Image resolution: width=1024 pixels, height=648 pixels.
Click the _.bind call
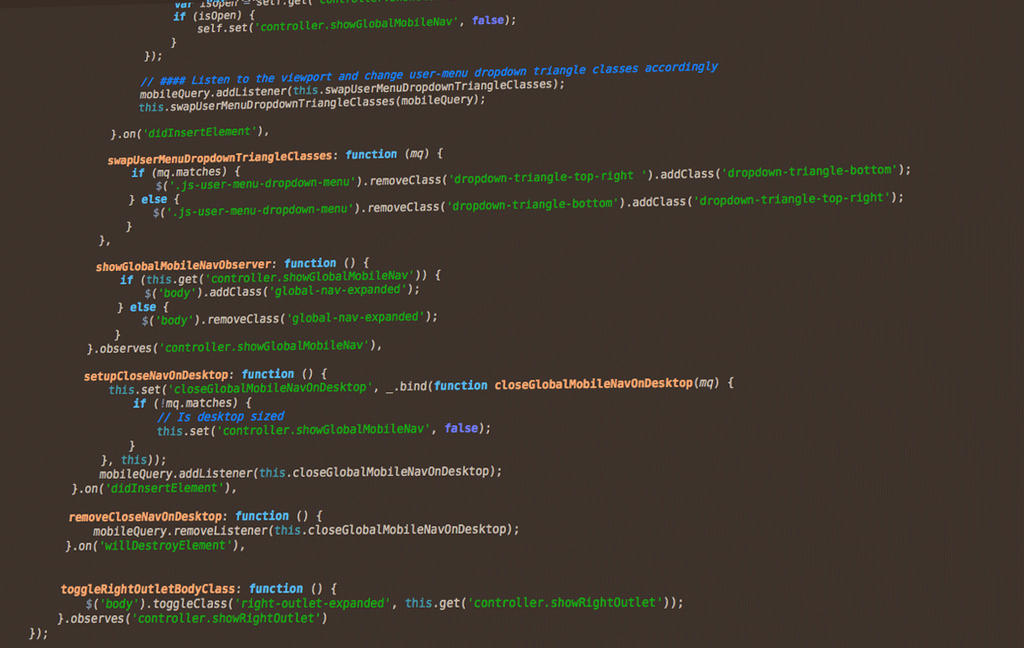[x=407, y=386]
